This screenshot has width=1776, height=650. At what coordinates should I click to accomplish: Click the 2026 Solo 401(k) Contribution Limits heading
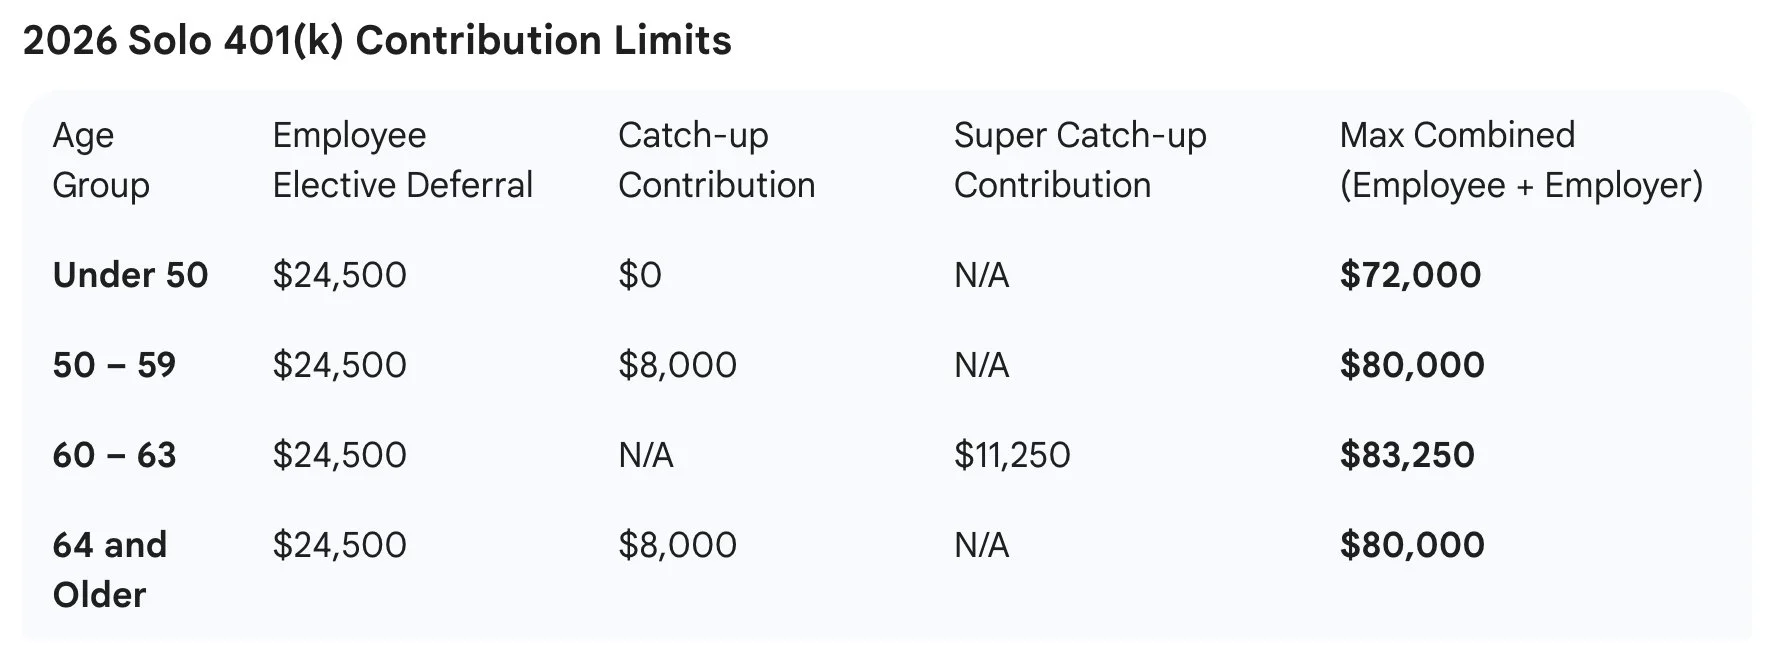coord(377,41)
